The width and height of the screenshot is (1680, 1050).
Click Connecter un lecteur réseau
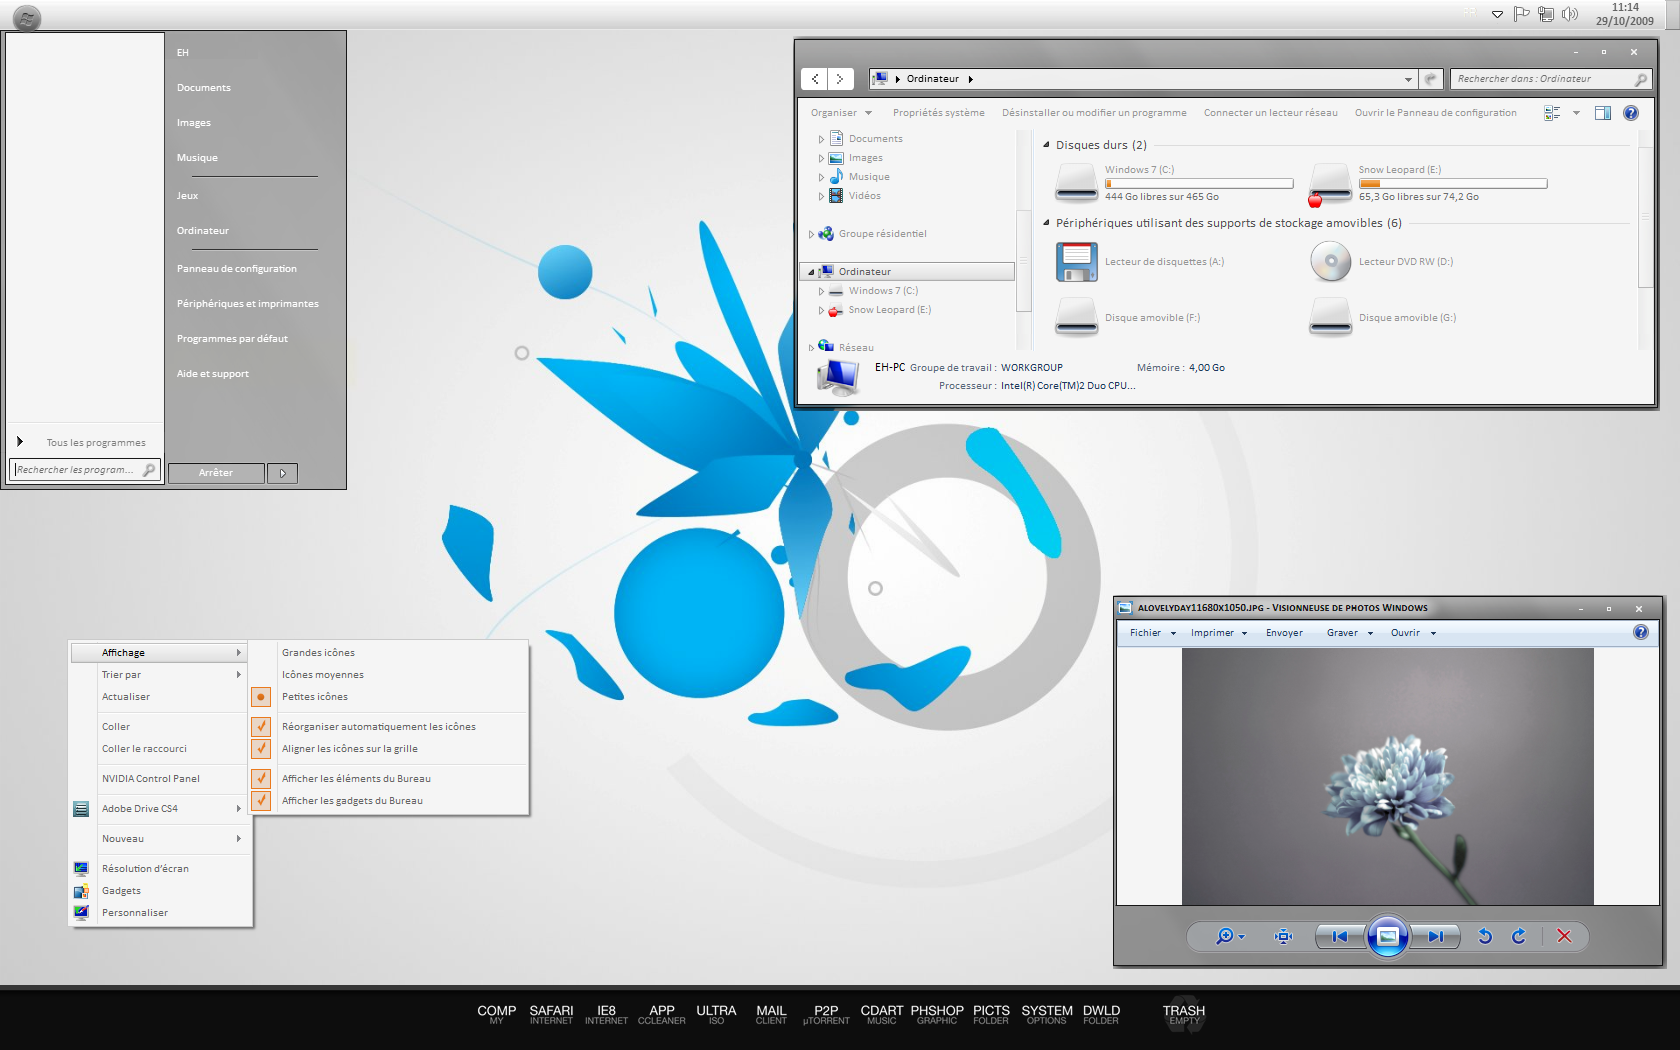point(1270,113)
